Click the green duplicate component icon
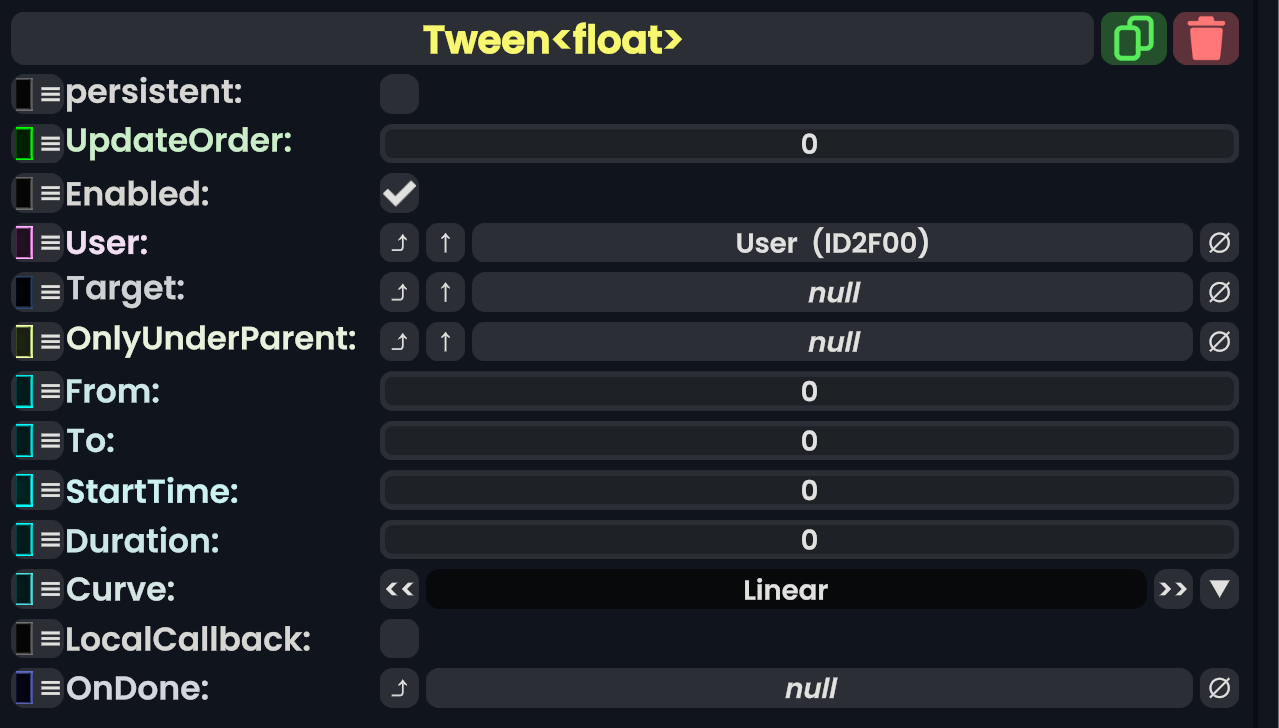1279x728 pixels. coord(1133,39)
